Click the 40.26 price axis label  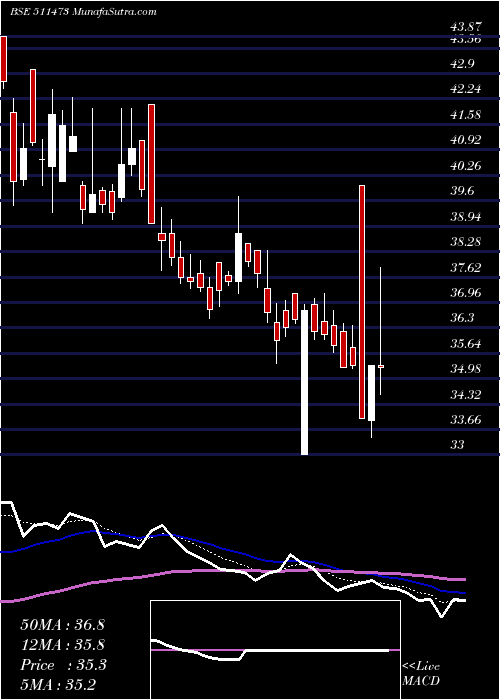click(x=467, y=166)
